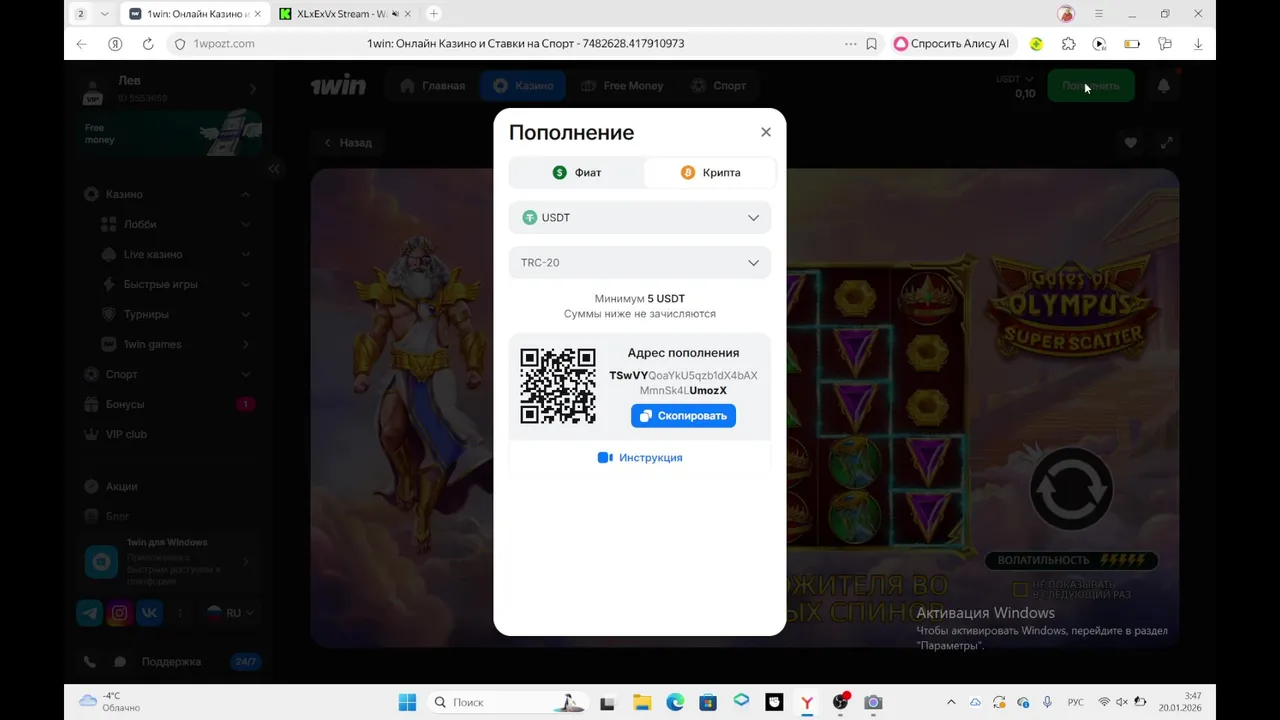1280x720 pixels.
Task: Expand the Лобби sidebar item
Action: (x=245, y=224)
